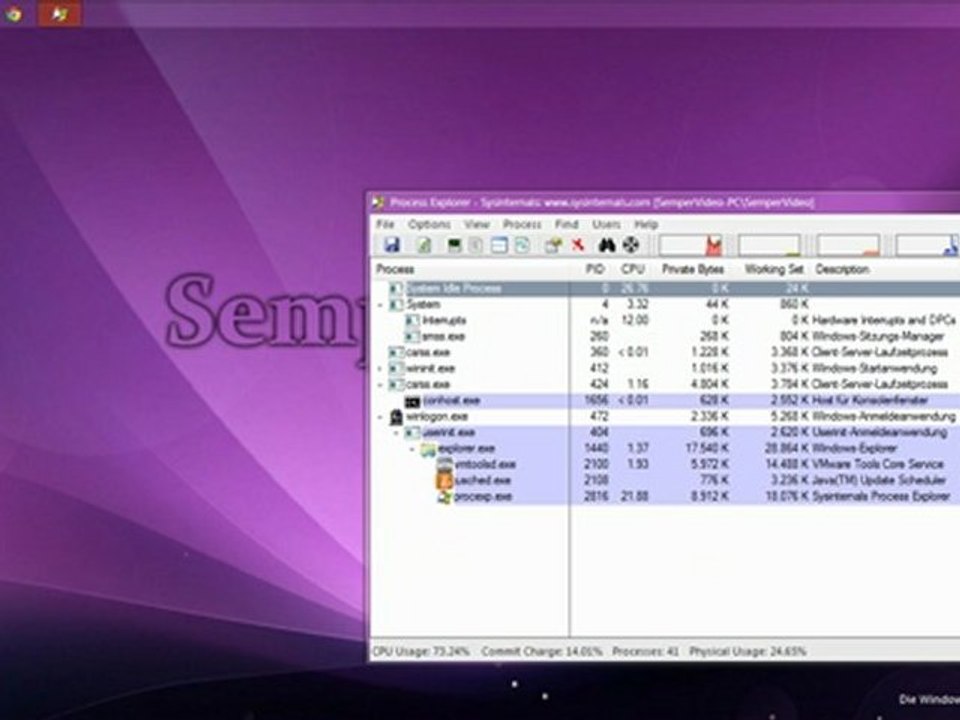This screenshot has height=720, width=960.
Task: Open process Properties toolbar icon
Action: click(x=553, y=246)
